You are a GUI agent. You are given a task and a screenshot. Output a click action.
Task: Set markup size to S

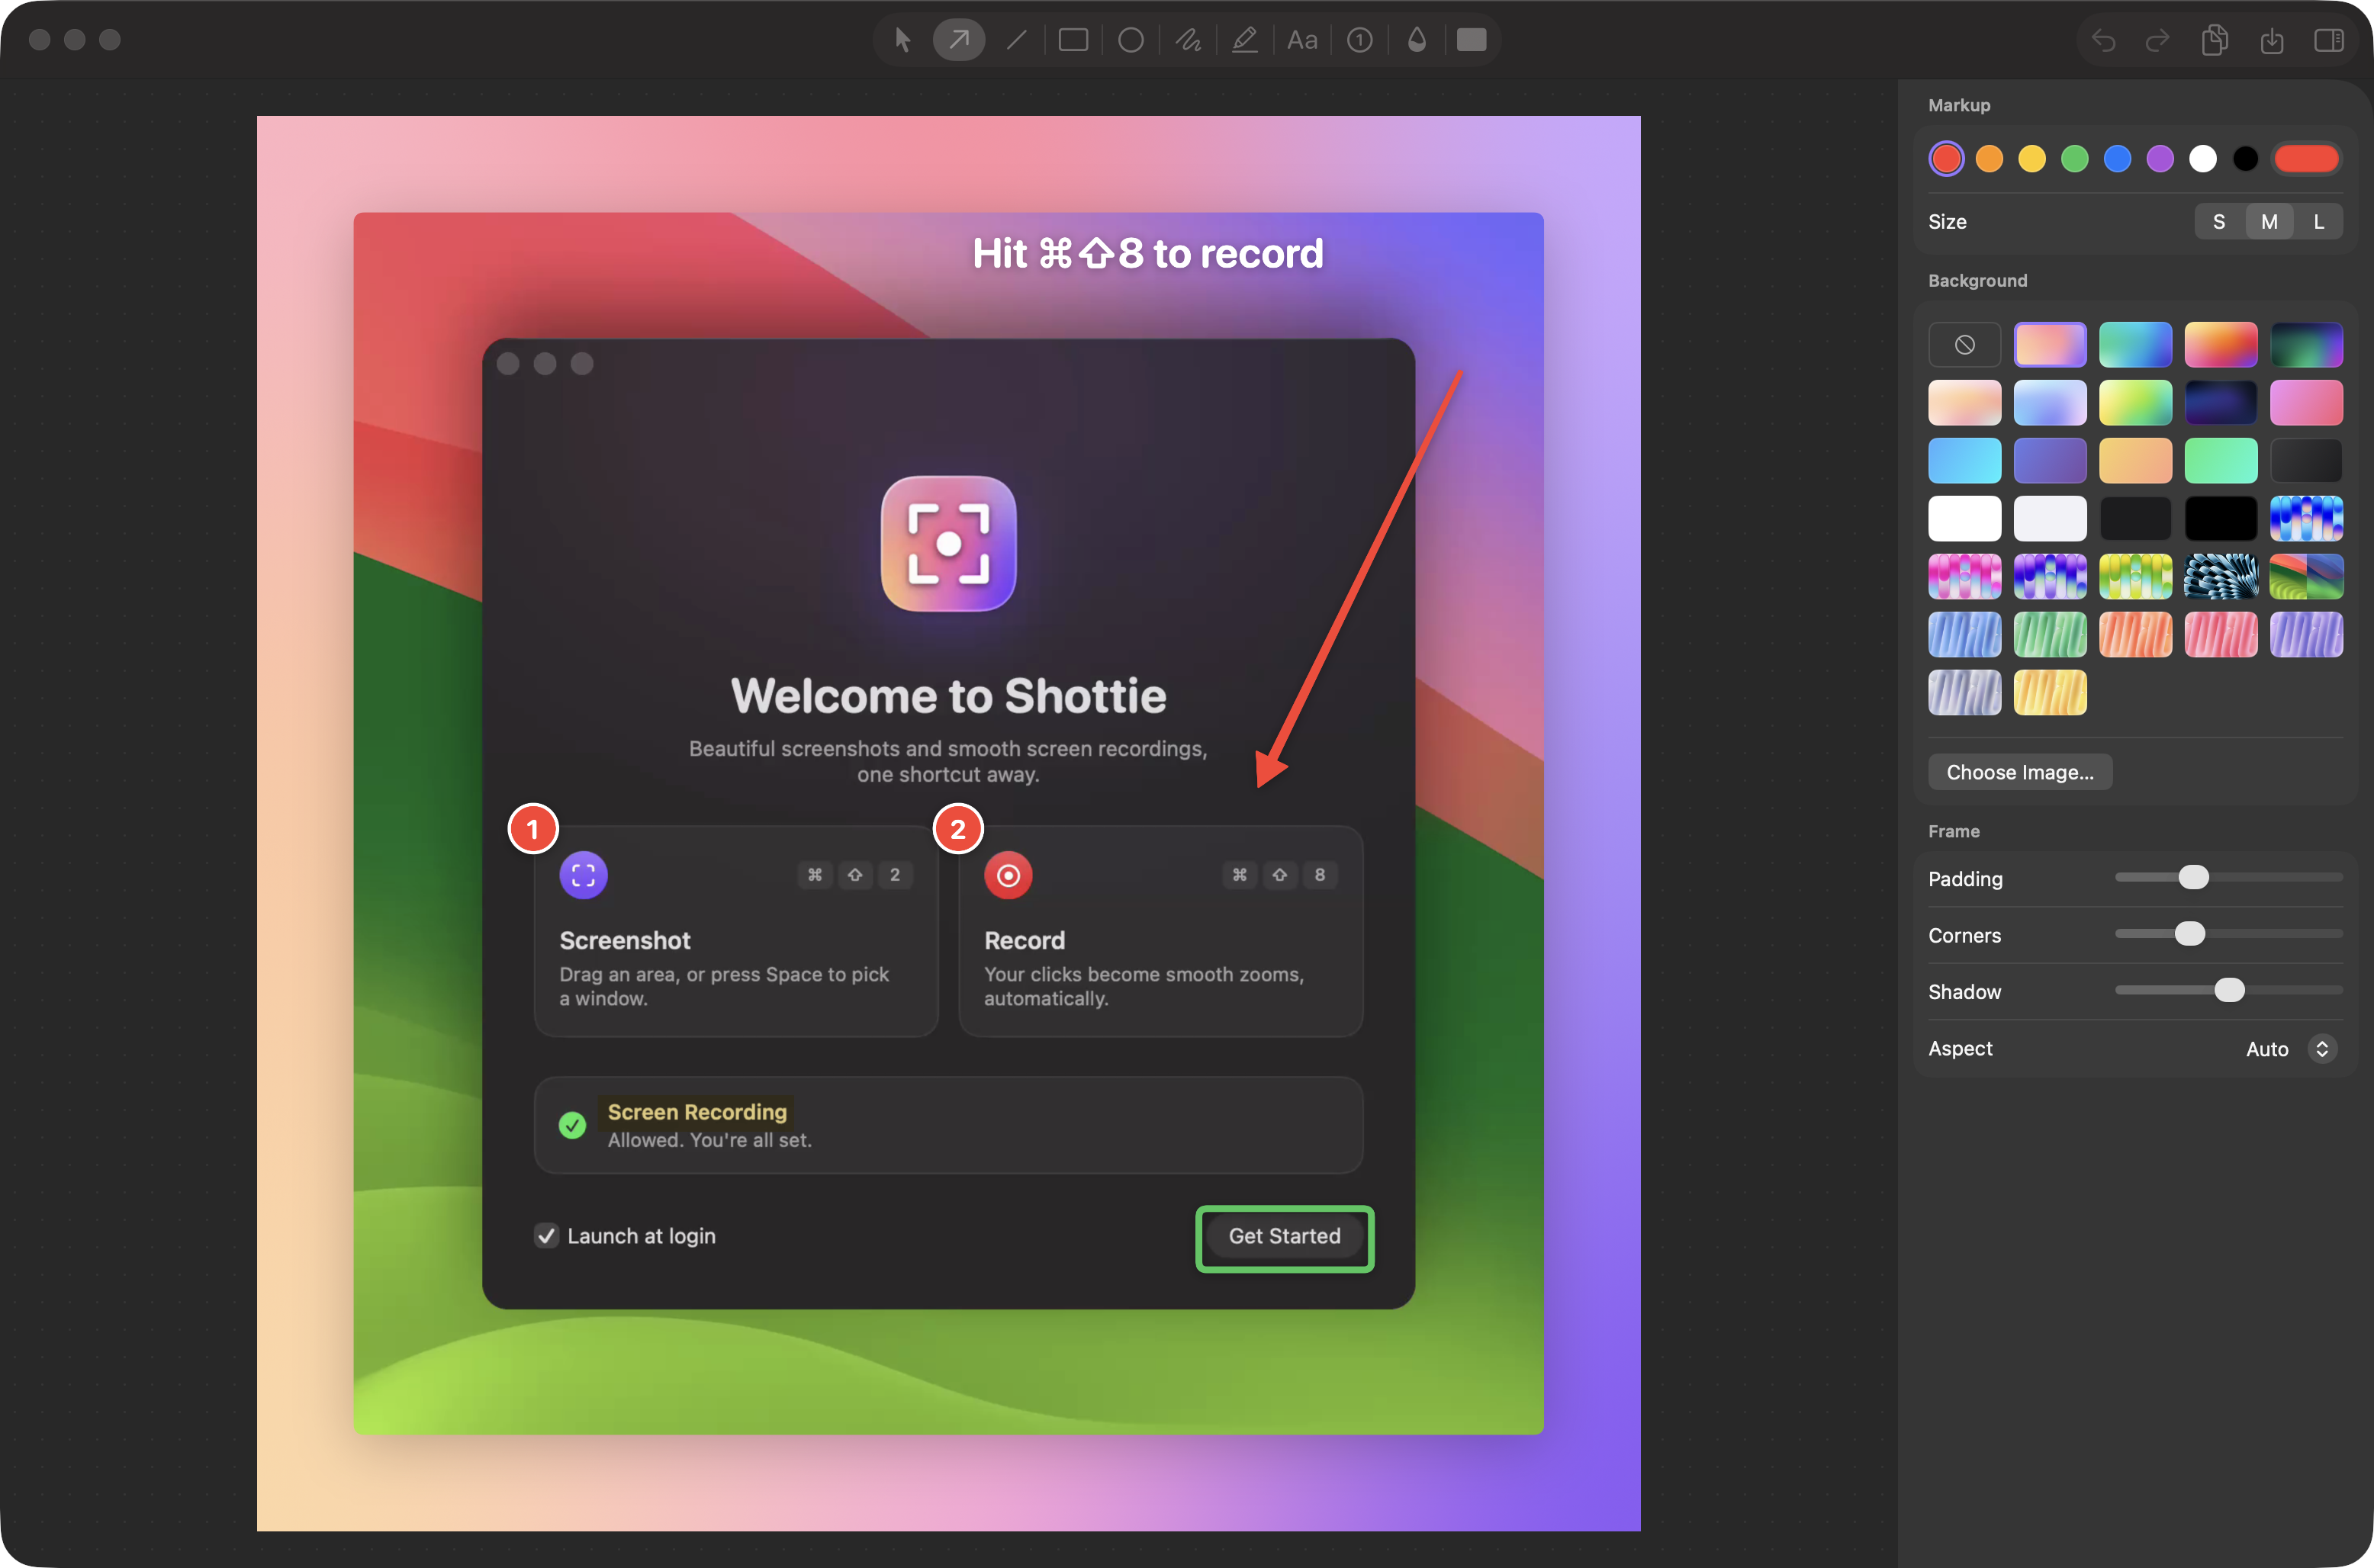(2219, 222)
